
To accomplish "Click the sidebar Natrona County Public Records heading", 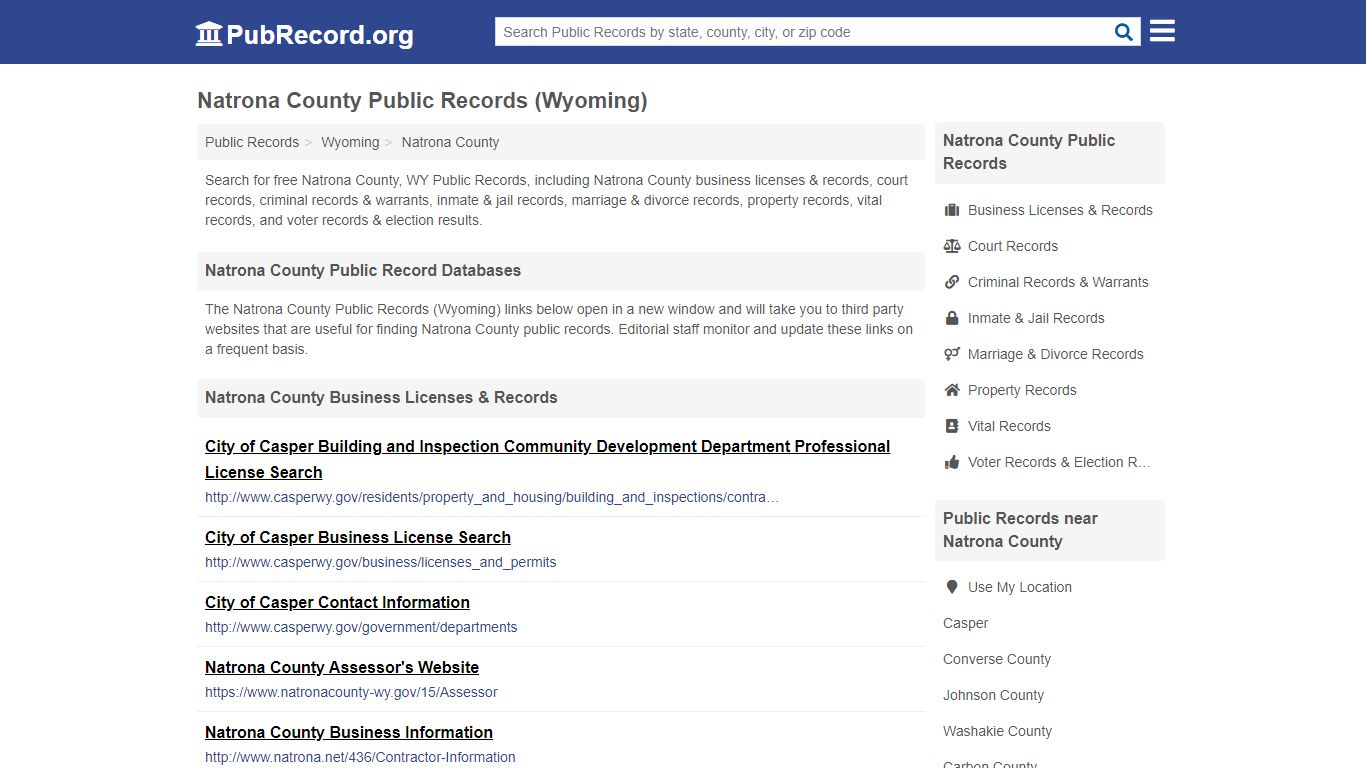I will coord(1029,152).
